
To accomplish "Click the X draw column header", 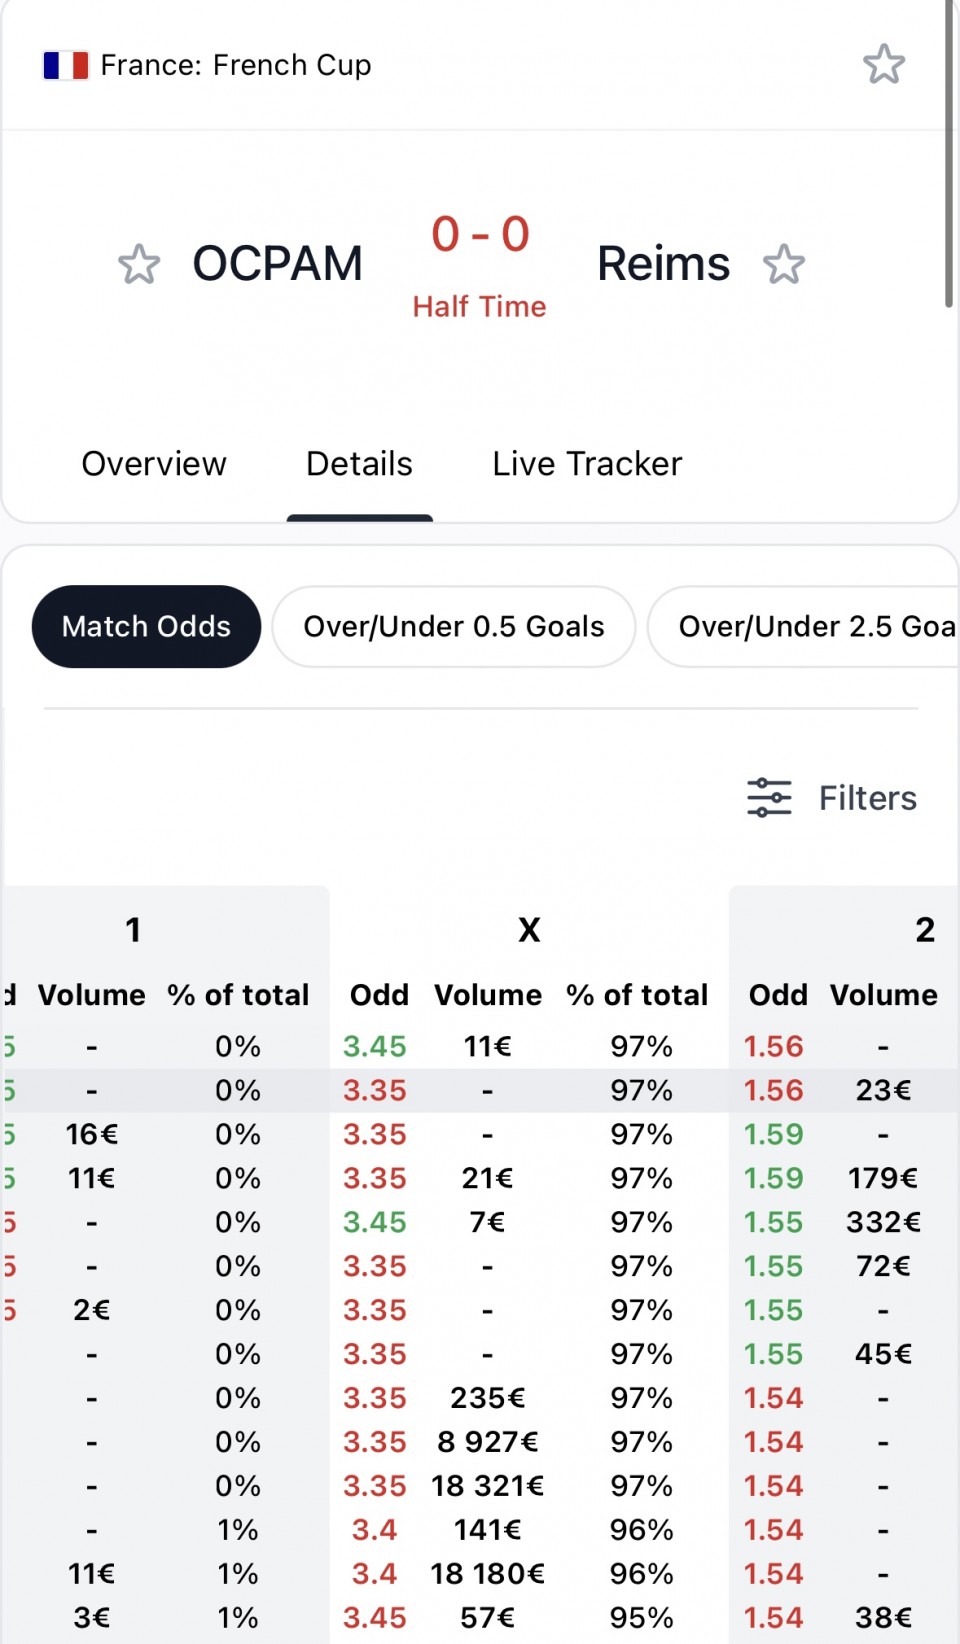I will tap(529, 930).
